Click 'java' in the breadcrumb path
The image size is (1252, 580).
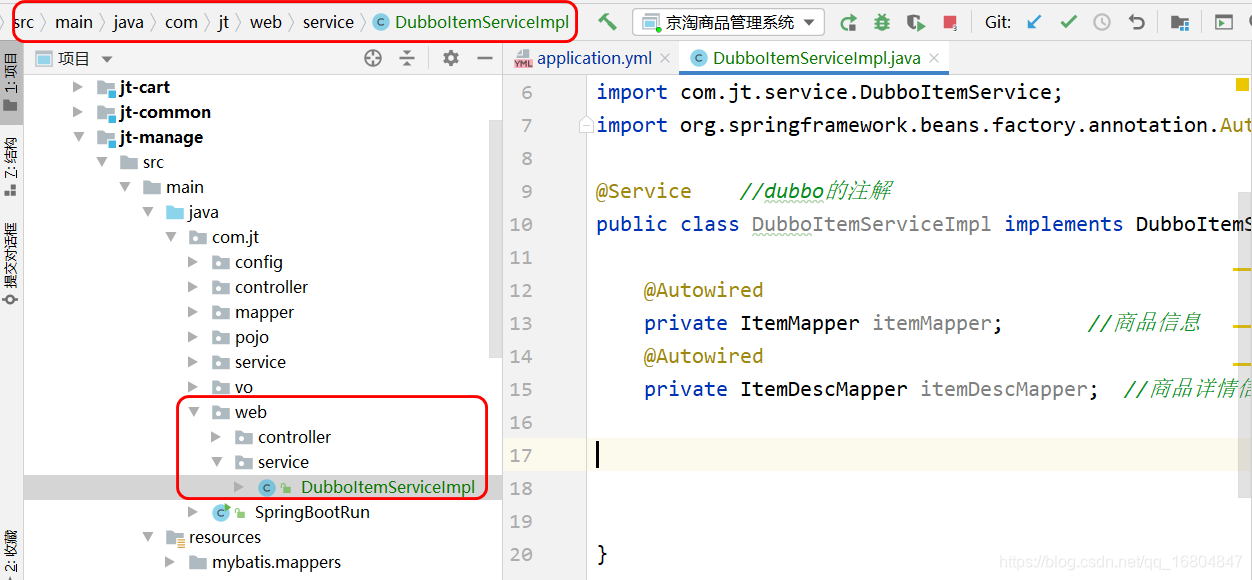[128, 22]
